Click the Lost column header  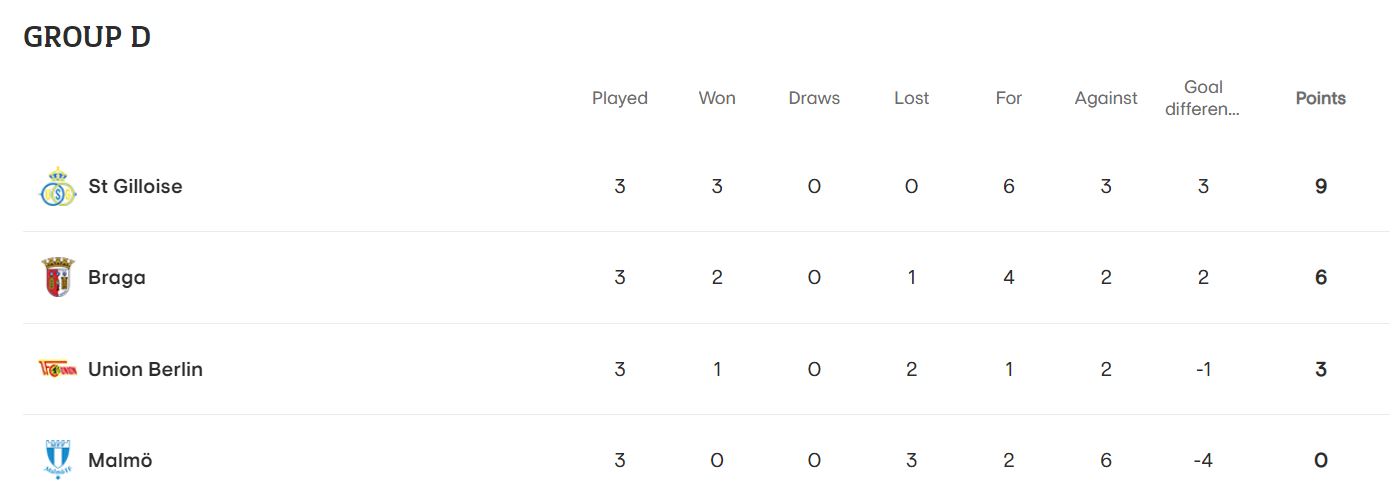tap(911, 98)
